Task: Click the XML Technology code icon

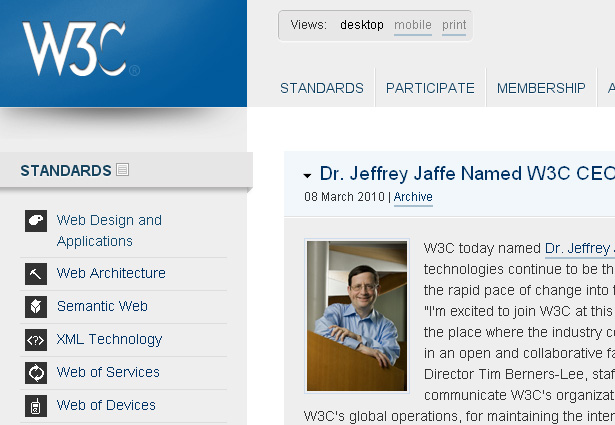Action: point(36,340)
